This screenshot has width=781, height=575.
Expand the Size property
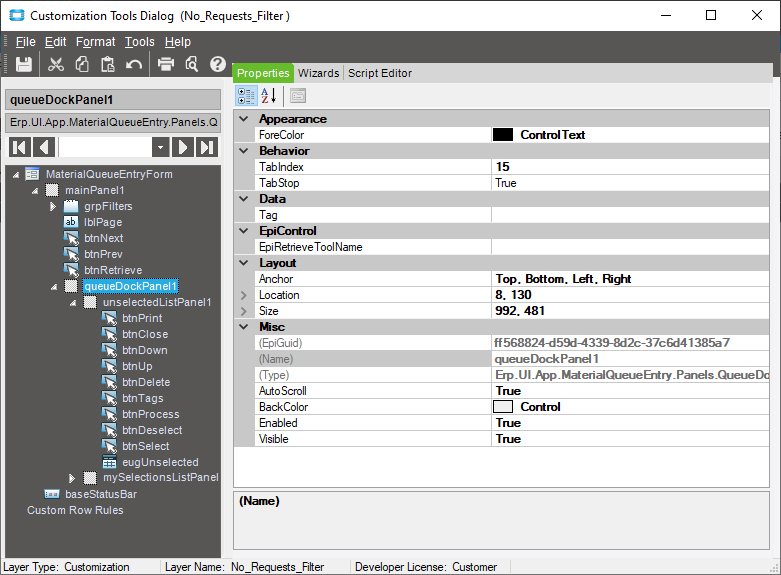[244, 311]
